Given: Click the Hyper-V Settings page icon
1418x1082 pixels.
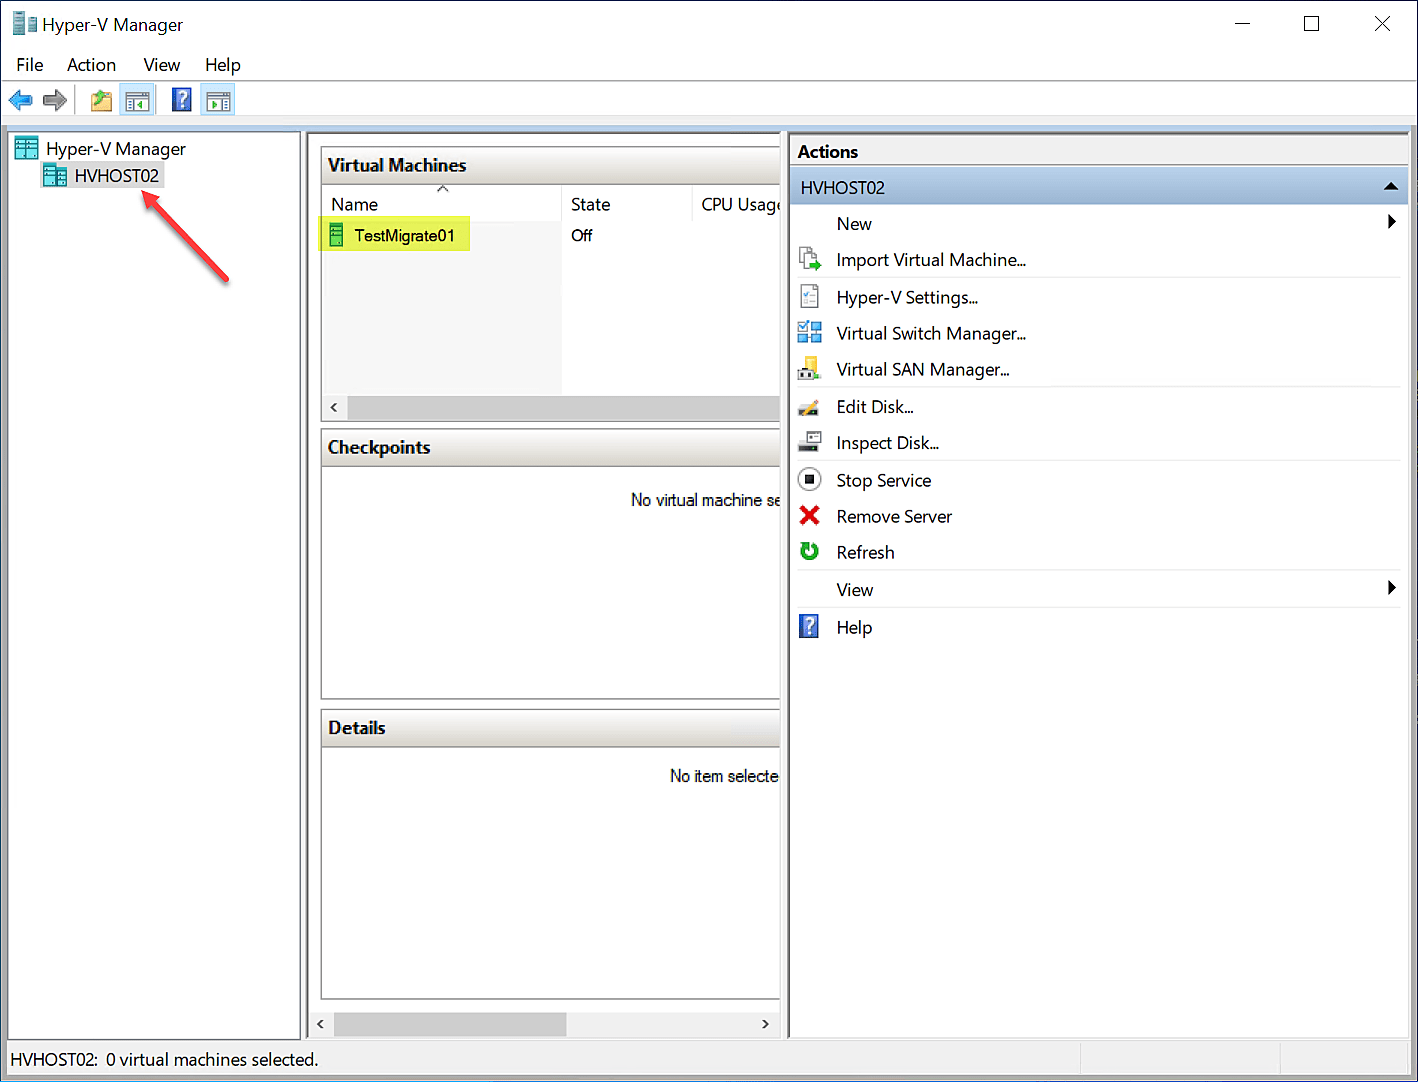Looking at the screenshot, I should (810, 296).
